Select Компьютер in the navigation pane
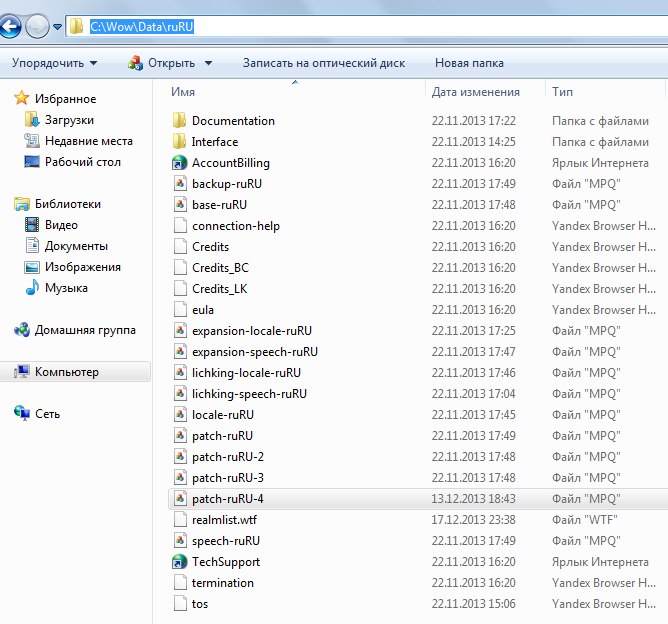This screenshot has height=624, width=668. coord(67,372)
